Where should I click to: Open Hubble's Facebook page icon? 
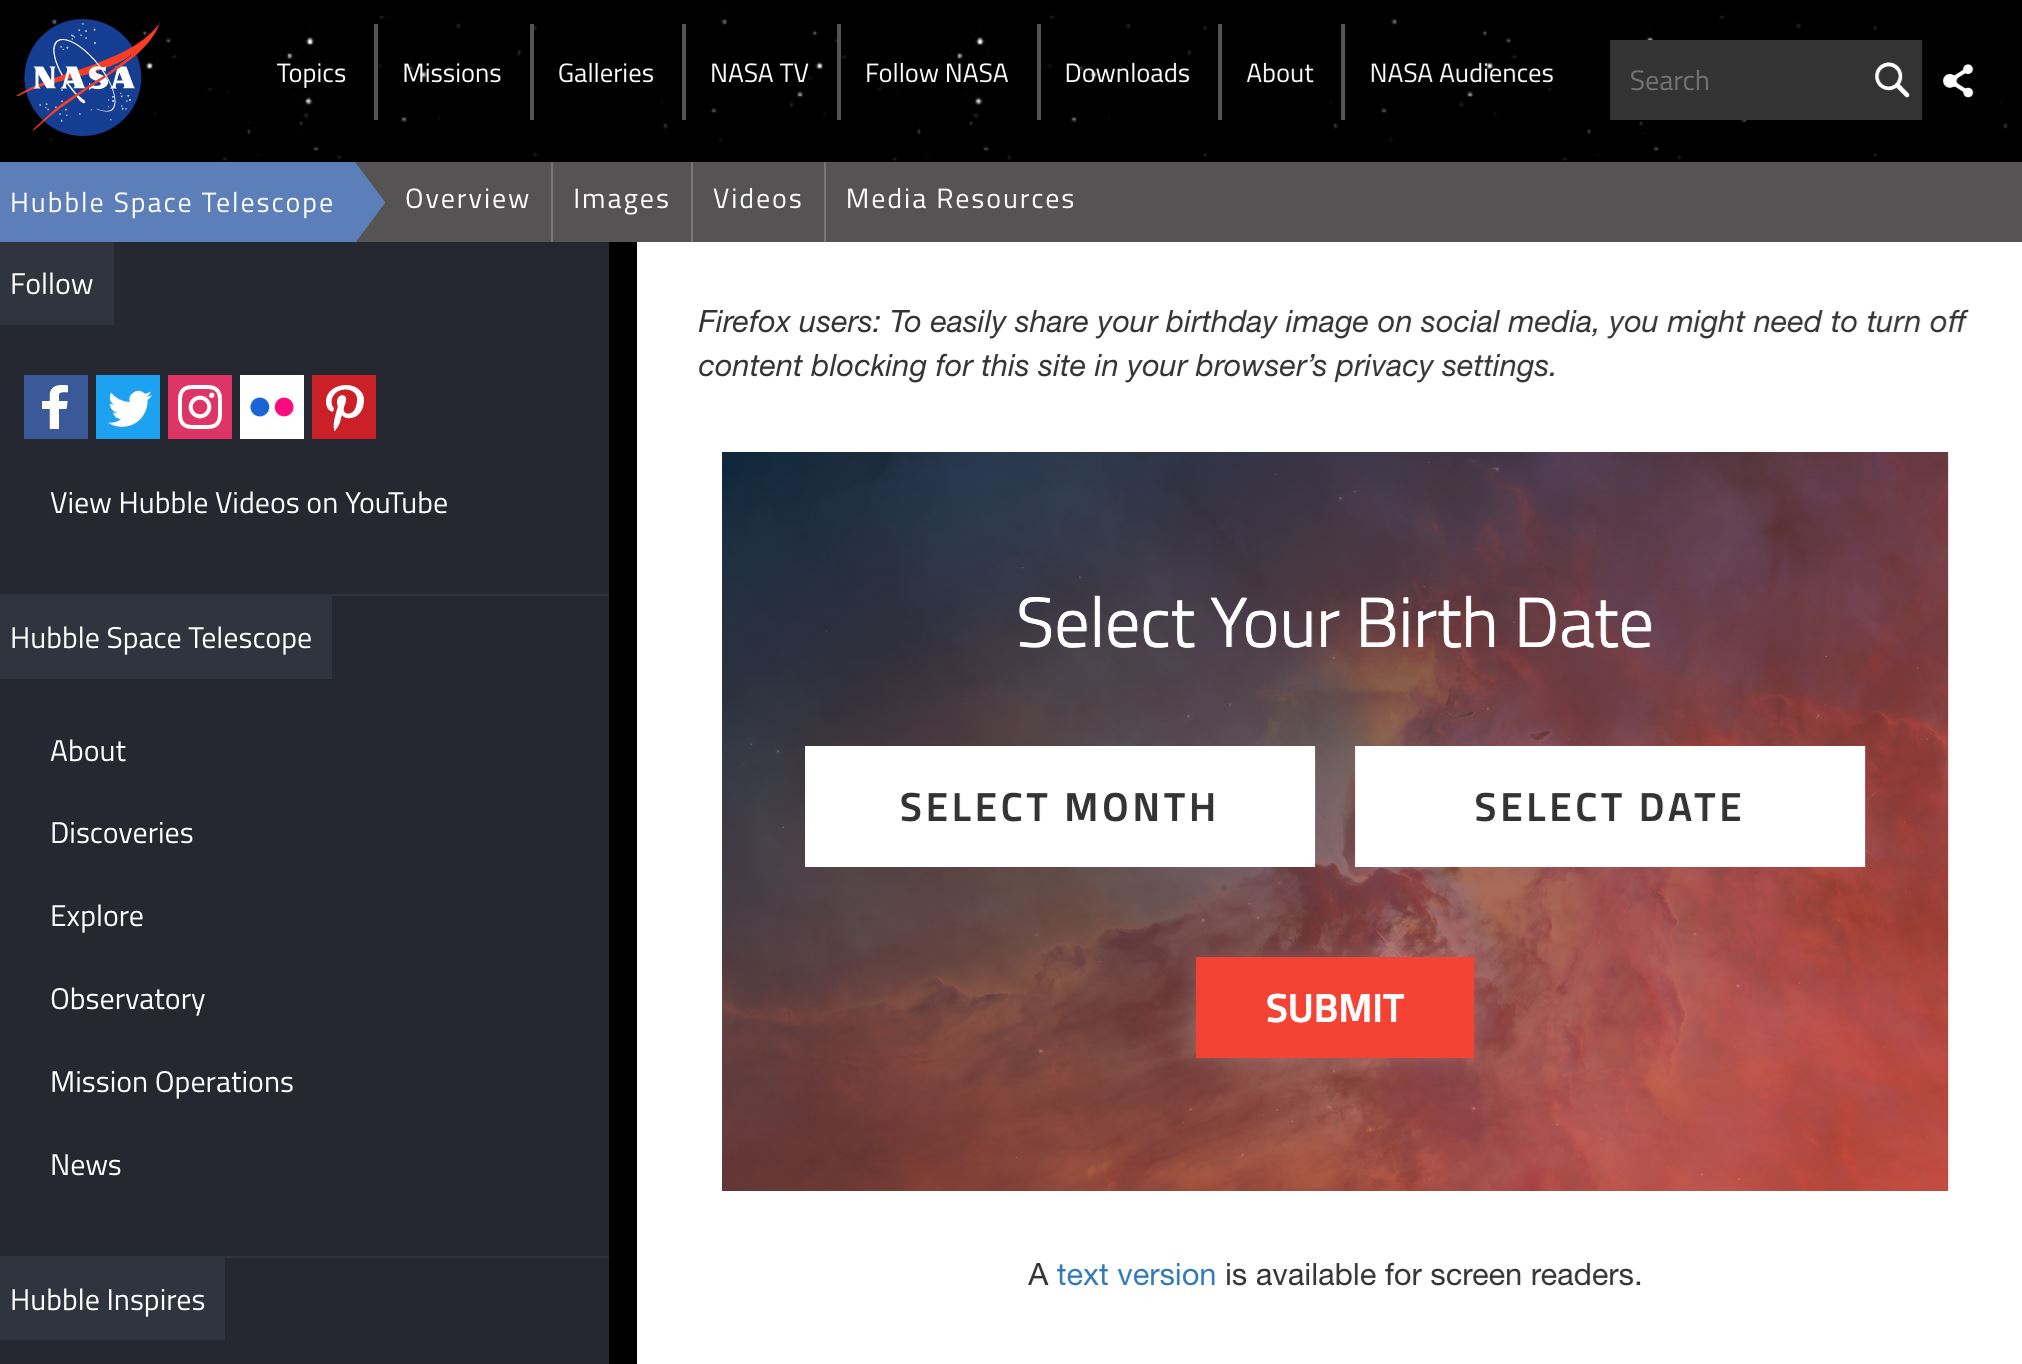pos(56,407)
